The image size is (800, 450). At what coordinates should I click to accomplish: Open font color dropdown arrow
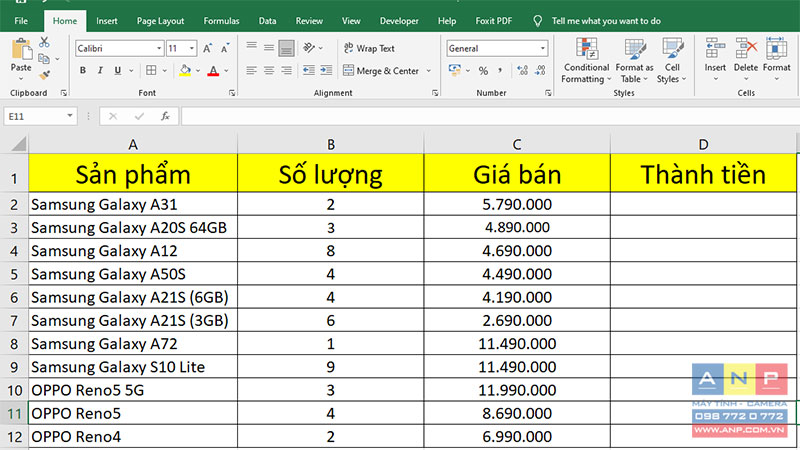(226, 71)
